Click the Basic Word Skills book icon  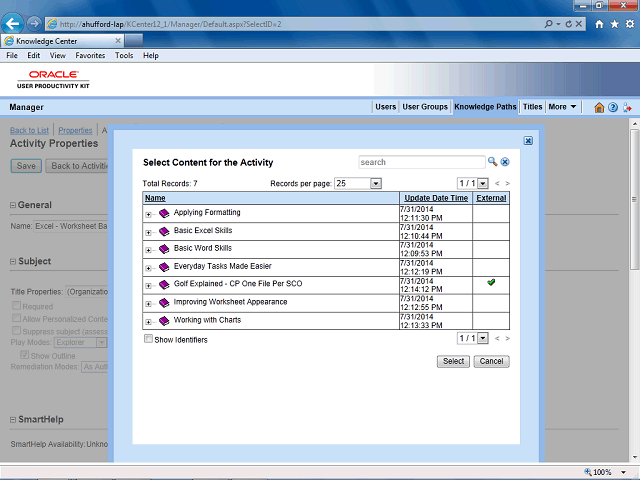pos(164,249)
